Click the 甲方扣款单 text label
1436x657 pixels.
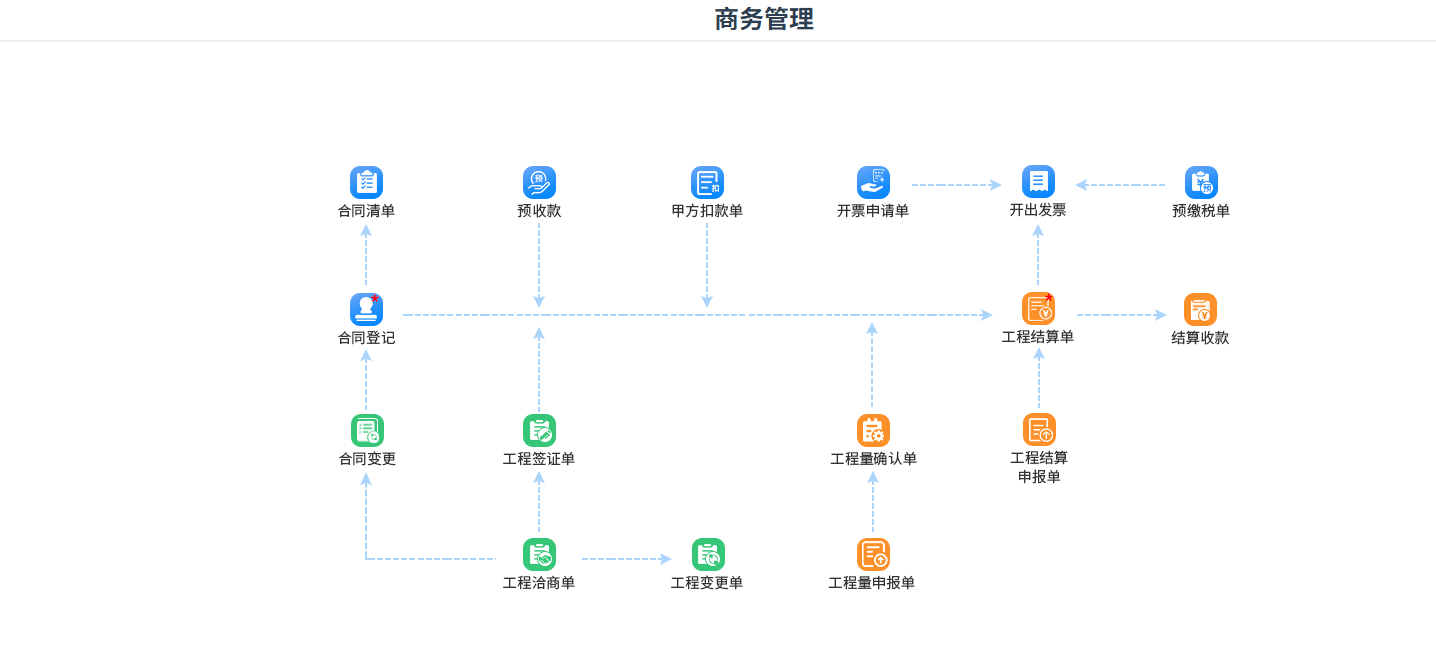click(x=707, y=211)
